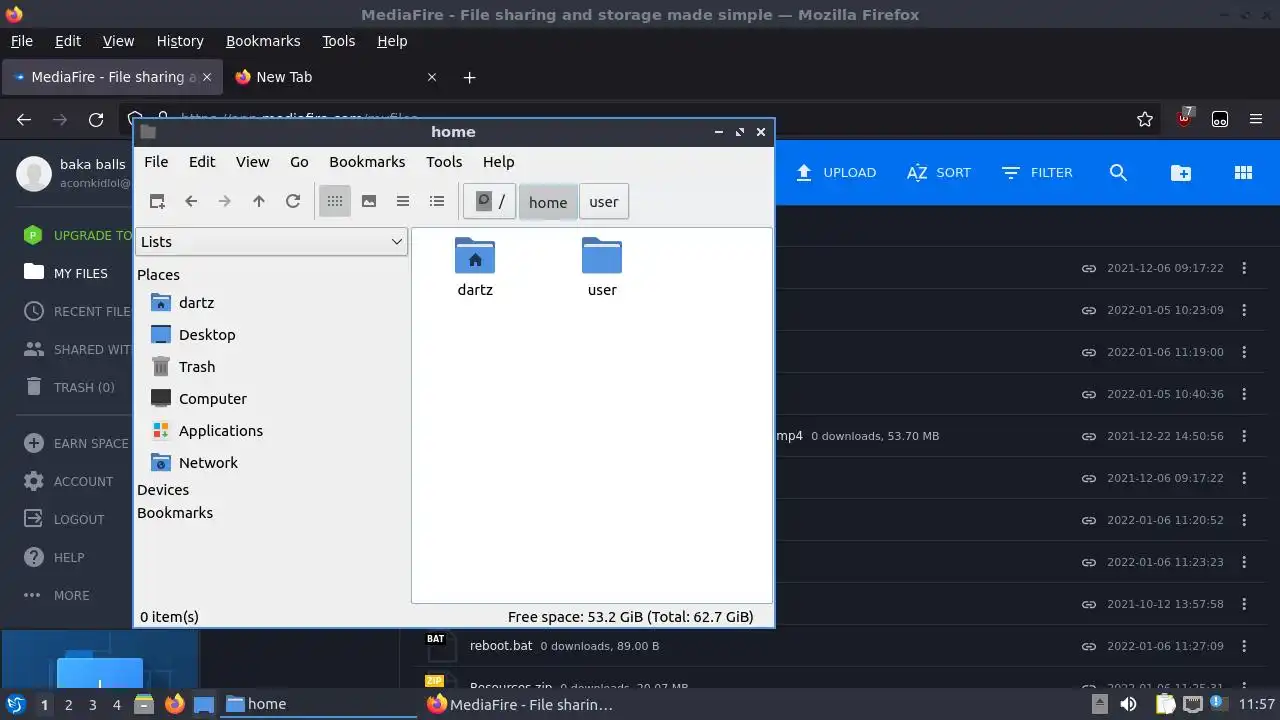Go back in file manager history

point(191,201)
